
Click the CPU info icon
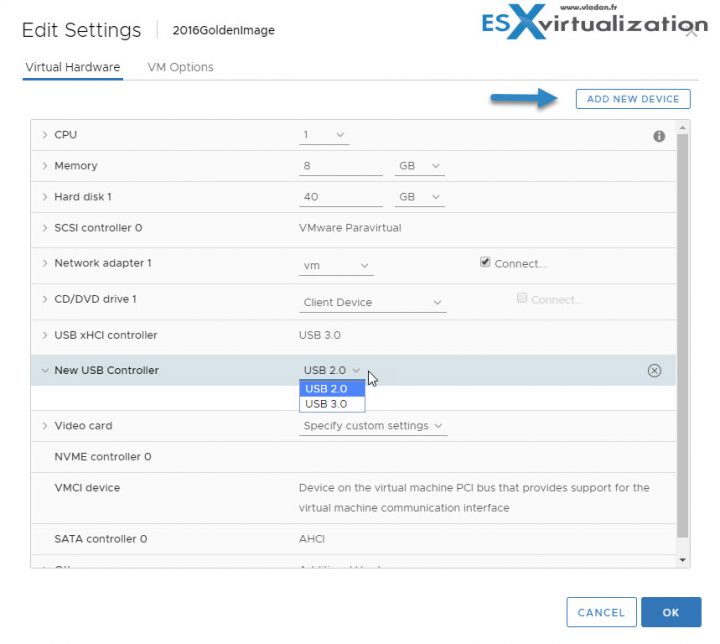point(659,136)
